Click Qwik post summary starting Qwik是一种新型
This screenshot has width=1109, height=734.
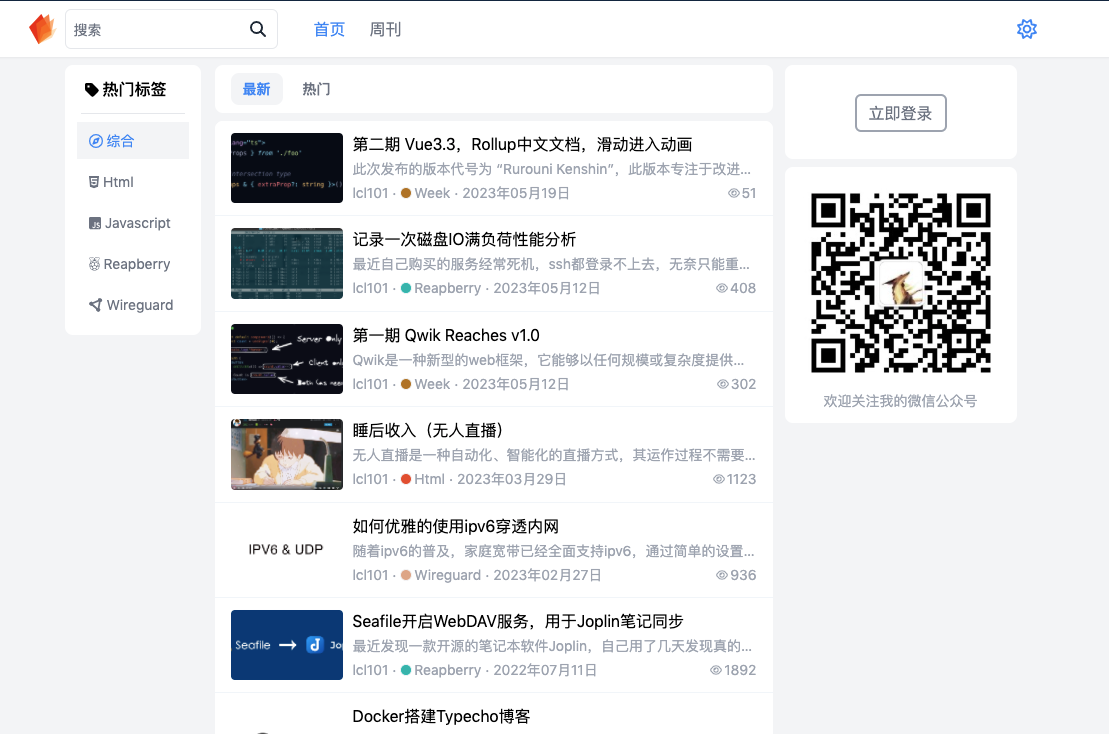point(548,360)
